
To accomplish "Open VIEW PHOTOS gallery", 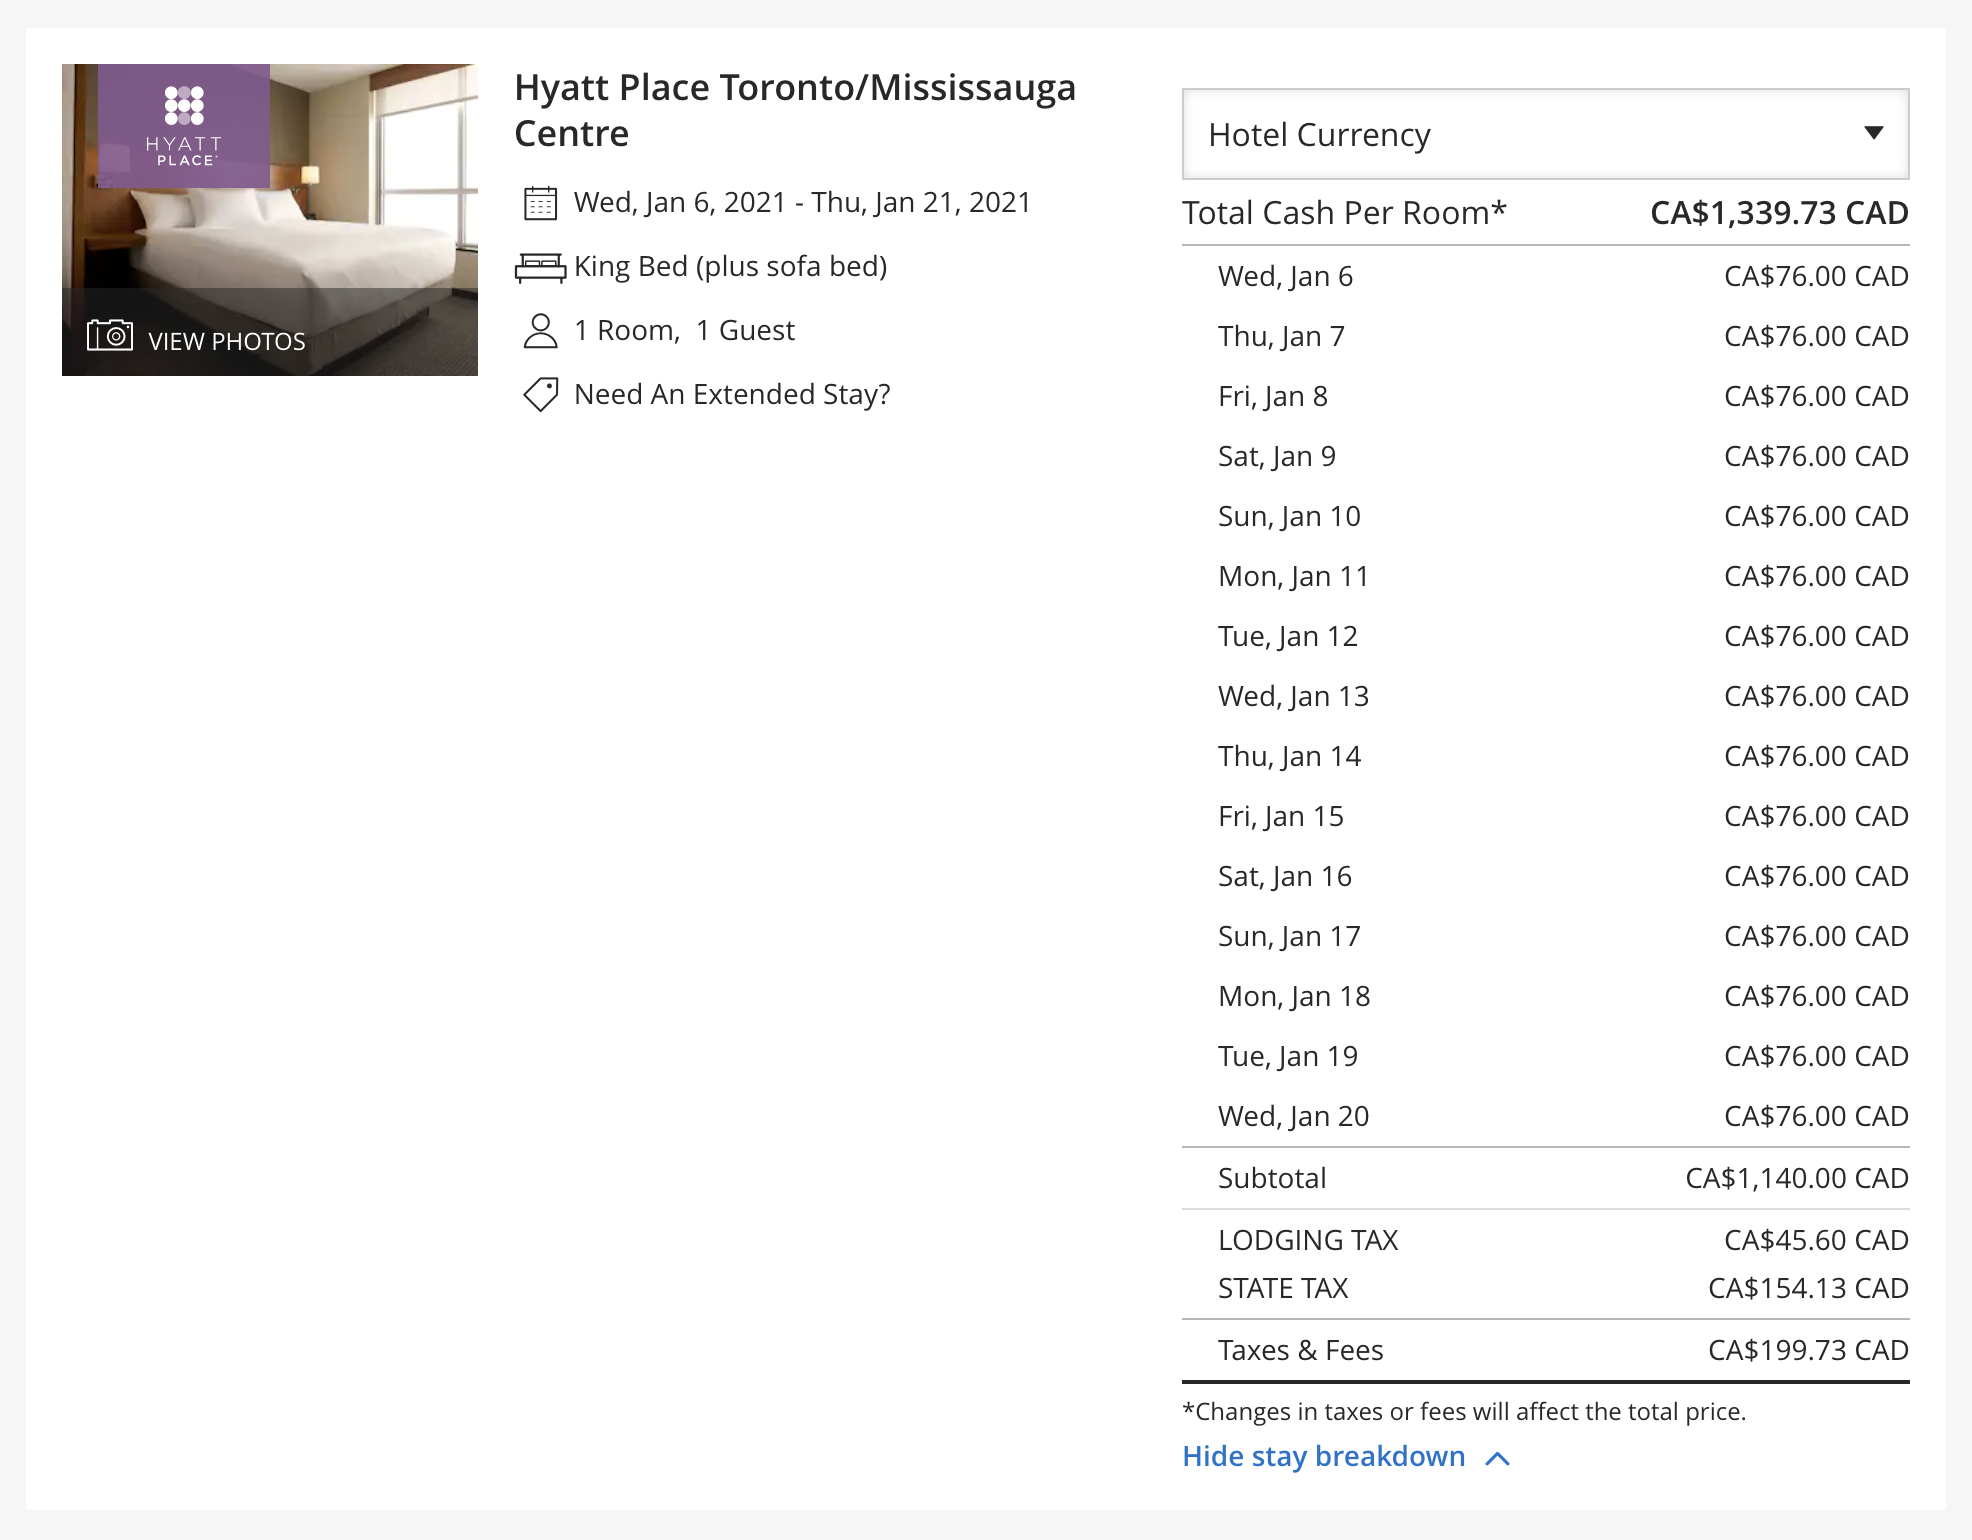I will tap(226, 341).
